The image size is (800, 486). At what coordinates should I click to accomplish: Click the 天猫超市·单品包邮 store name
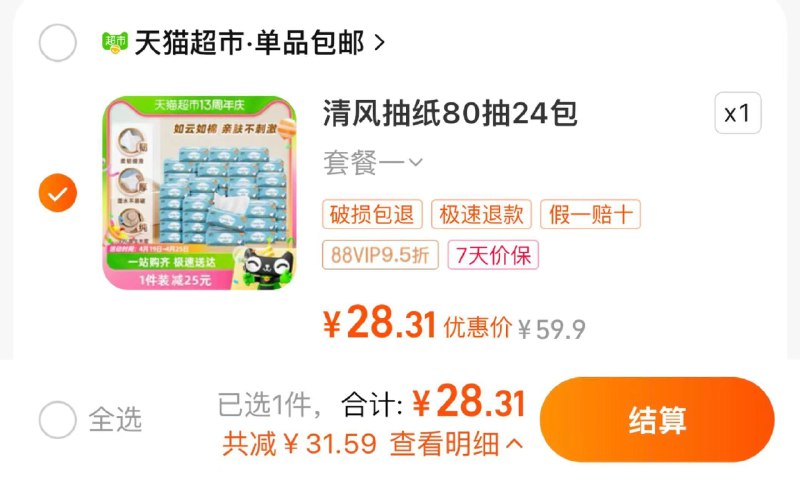249,43
